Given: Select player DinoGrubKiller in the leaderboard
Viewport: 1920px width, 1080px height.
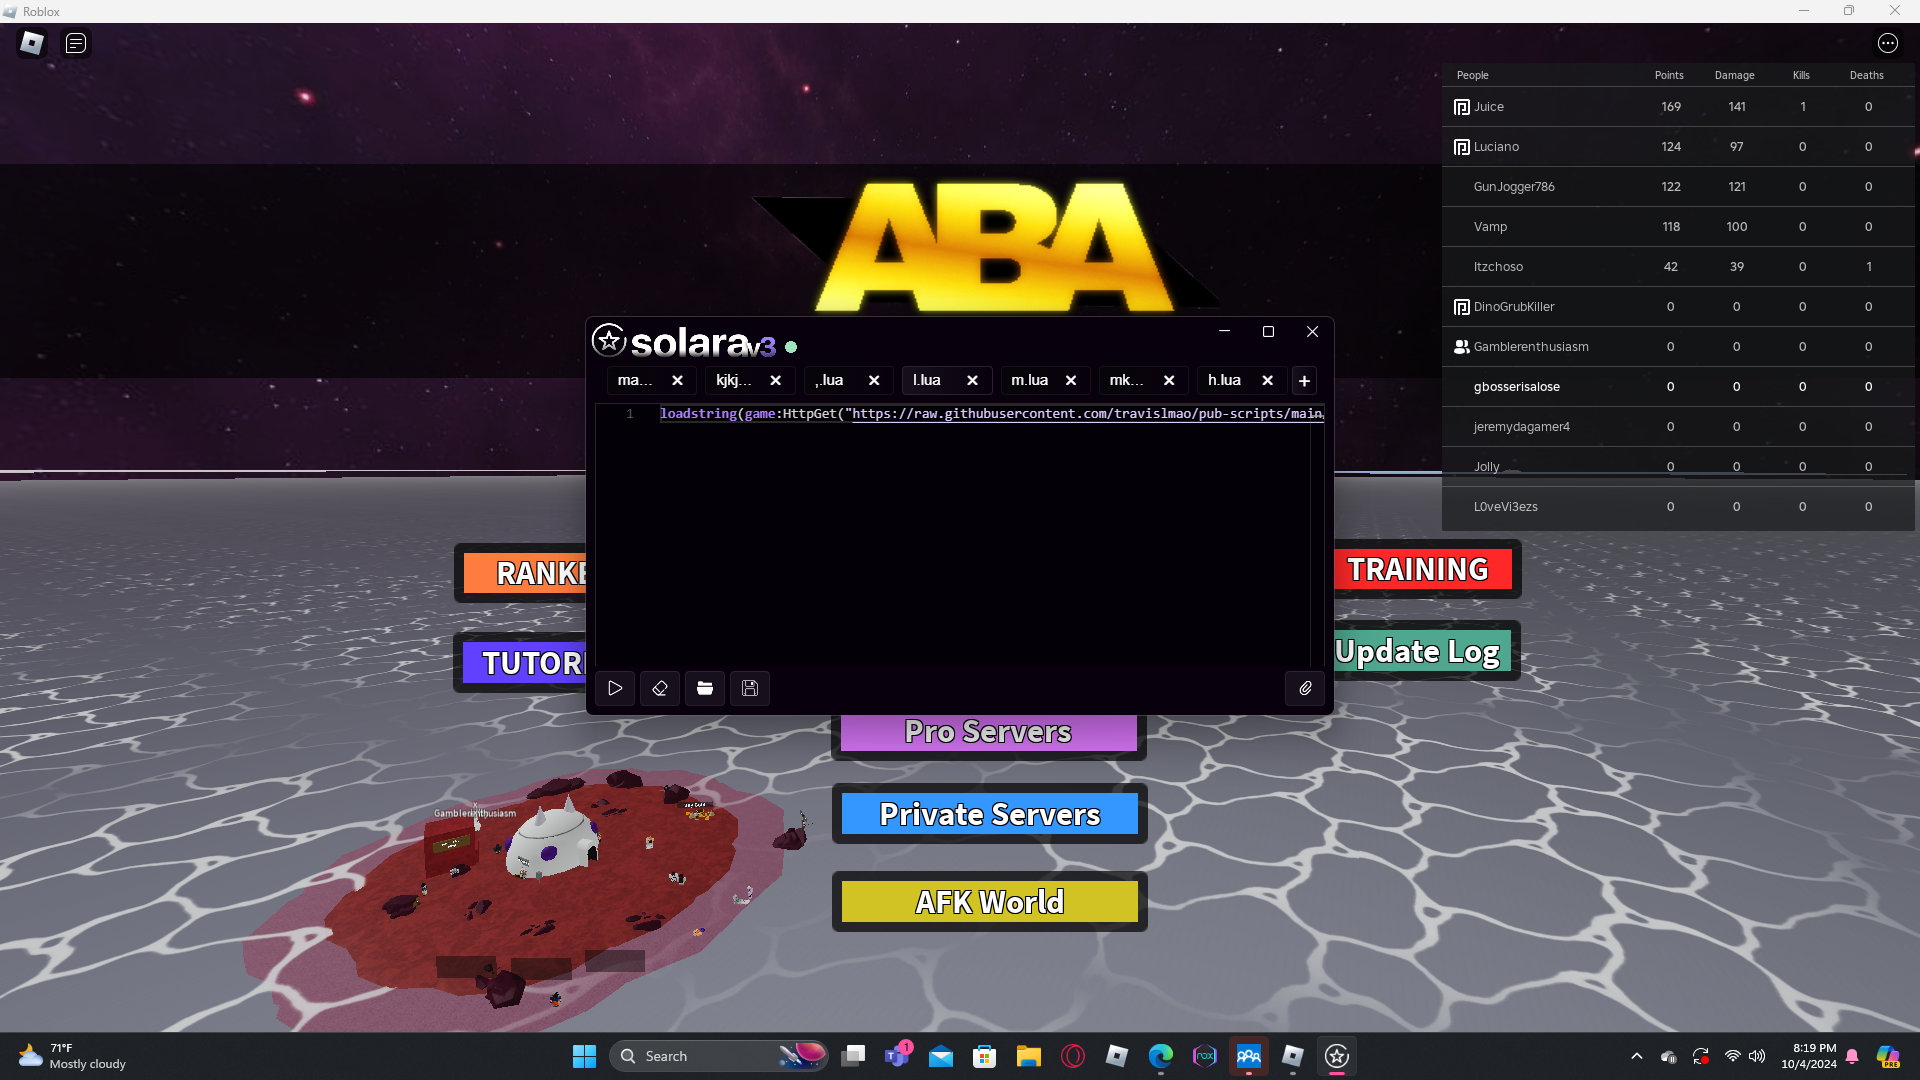Looking at the screenshot, I should tap(1678, 307).
